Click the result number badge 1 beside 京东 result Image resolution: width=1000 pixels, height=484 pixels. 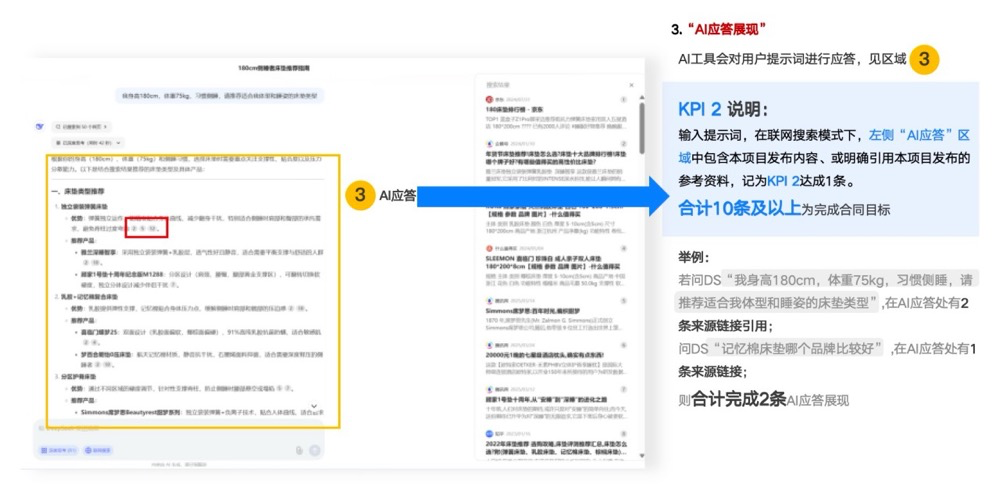[x=624, y=100]
